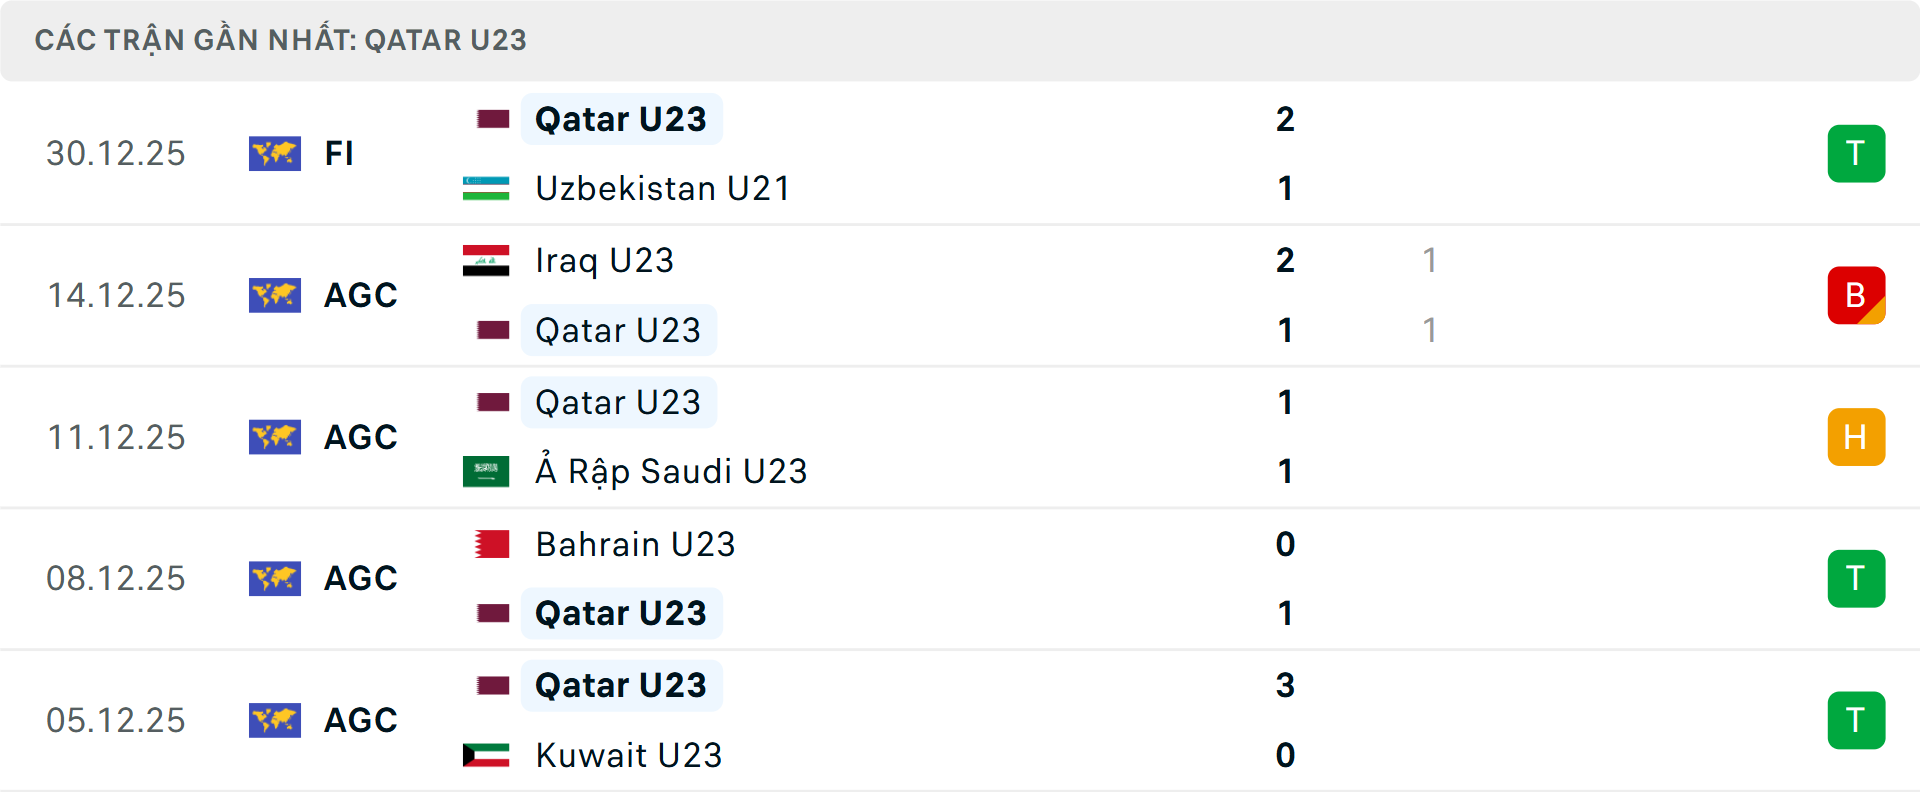Expand the Bahrain U23 versus Qatar match
Viewport: 1920px width, 792px height.
click(1000, 578)
